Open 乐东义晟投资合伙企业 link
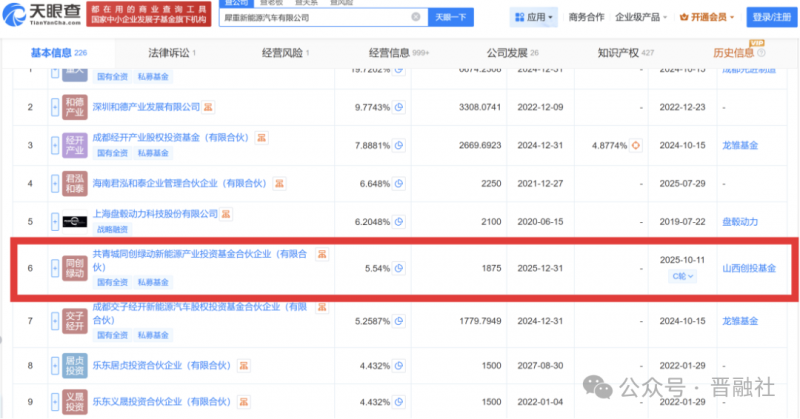Screen dimensions: 800x419 pos(162,402)
